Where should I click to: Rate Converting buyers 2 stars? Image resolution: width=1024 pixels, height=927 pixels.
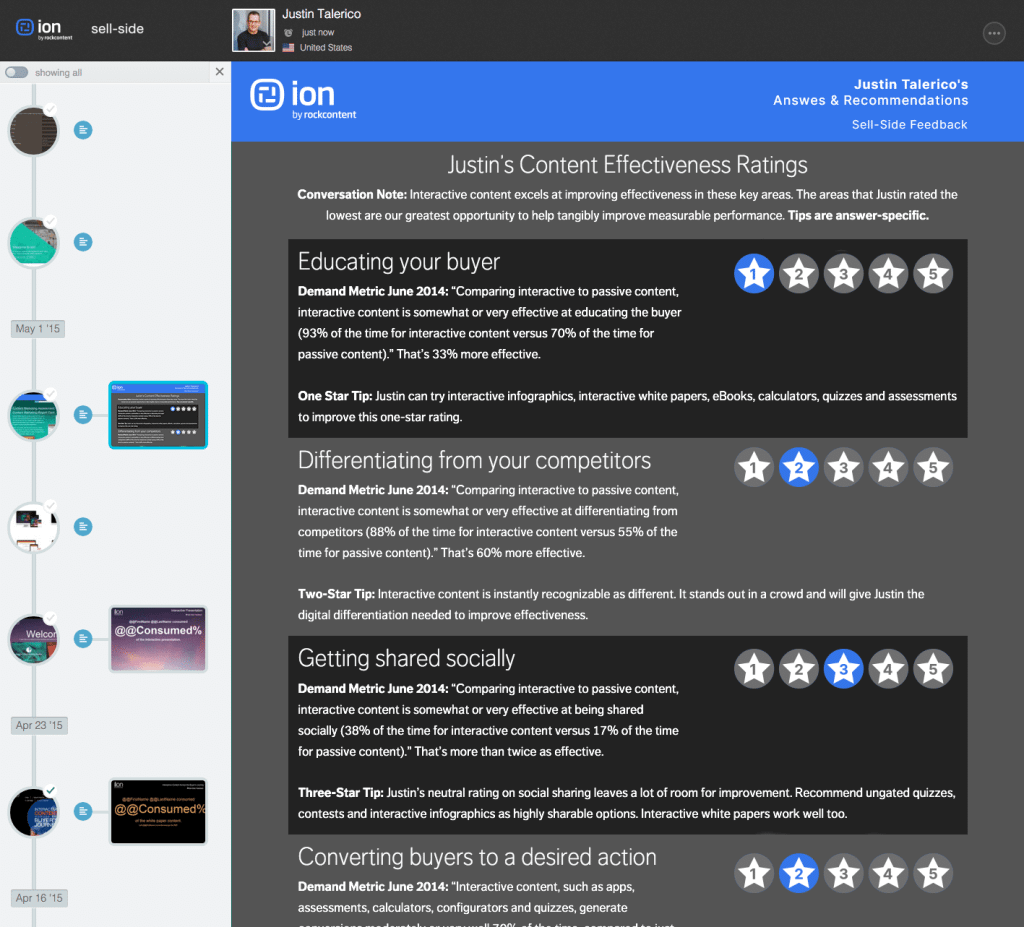(798, 872)
